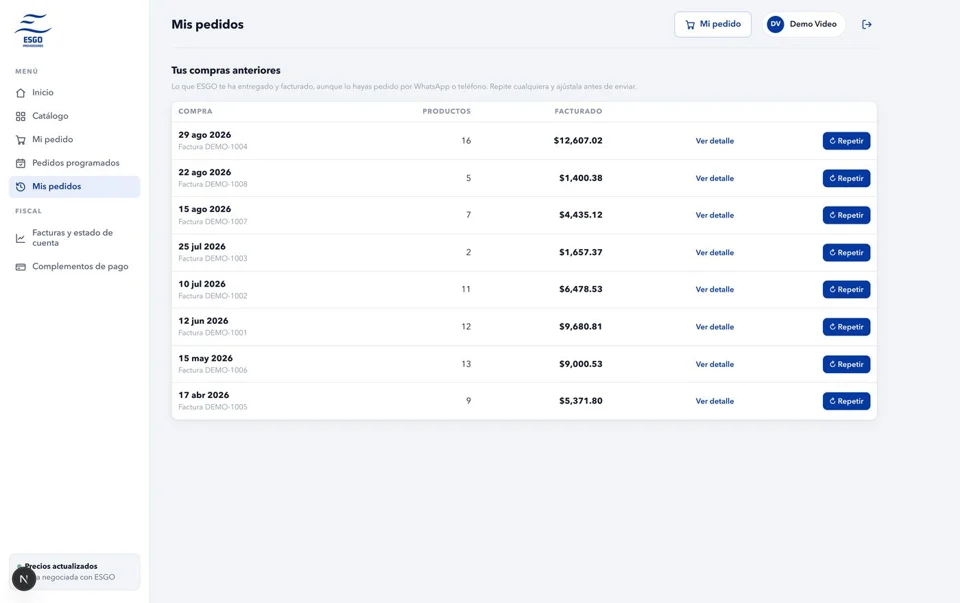Repeat the 25 jul 2026 purchase
Screen dimensions: 960x603
tap(846, 252)
